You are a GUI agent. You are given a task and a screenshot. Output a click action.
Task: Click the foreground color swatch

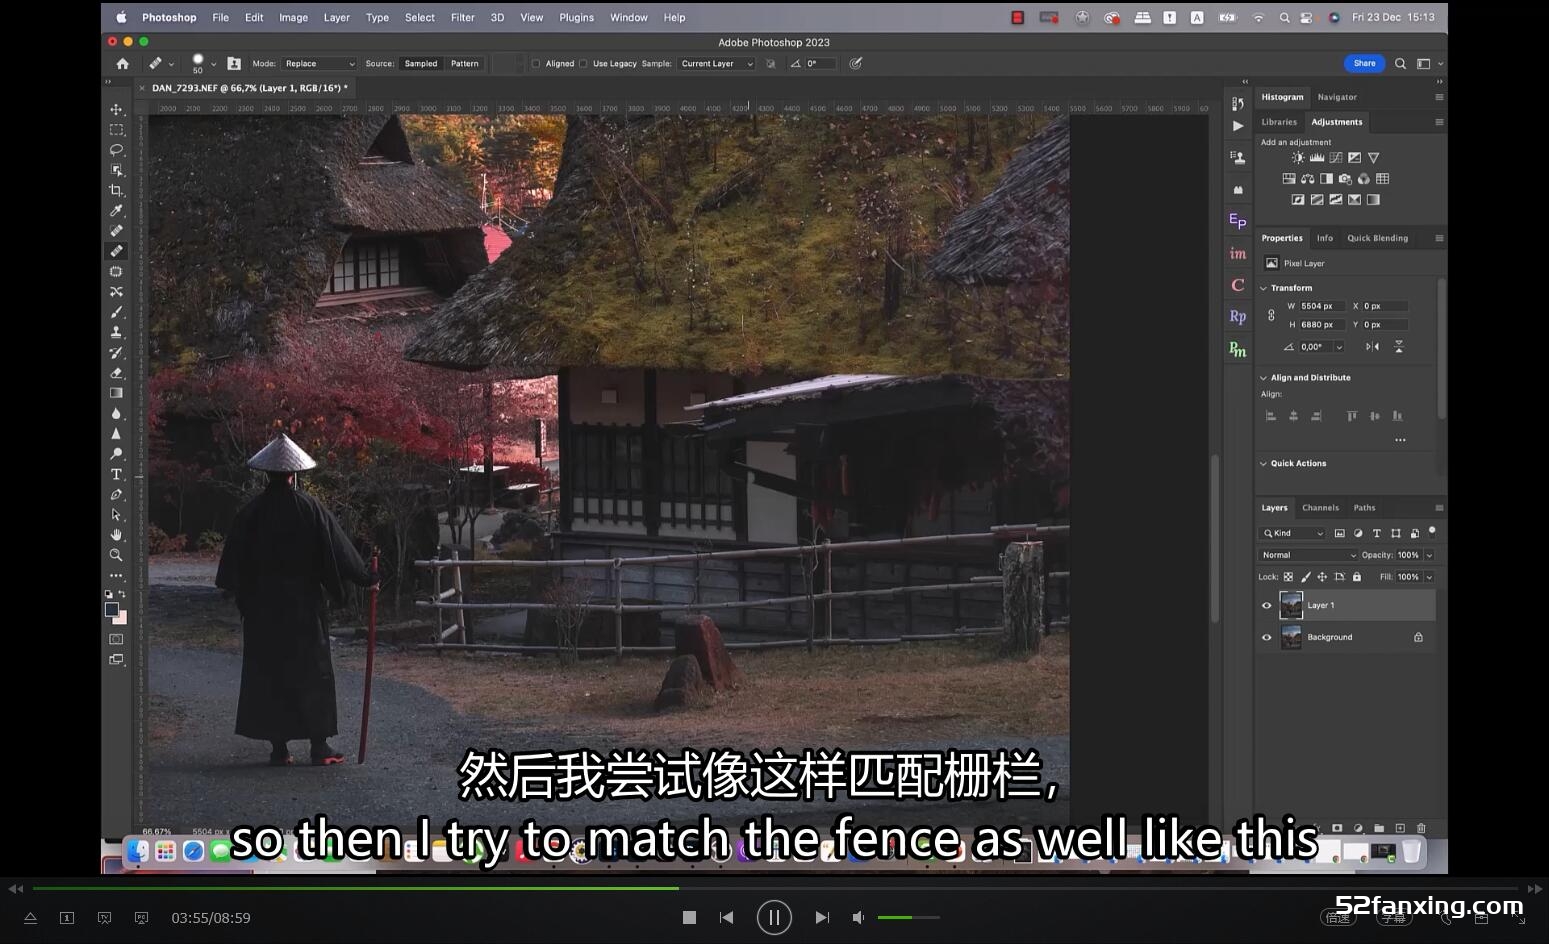[x=112, y=609]
